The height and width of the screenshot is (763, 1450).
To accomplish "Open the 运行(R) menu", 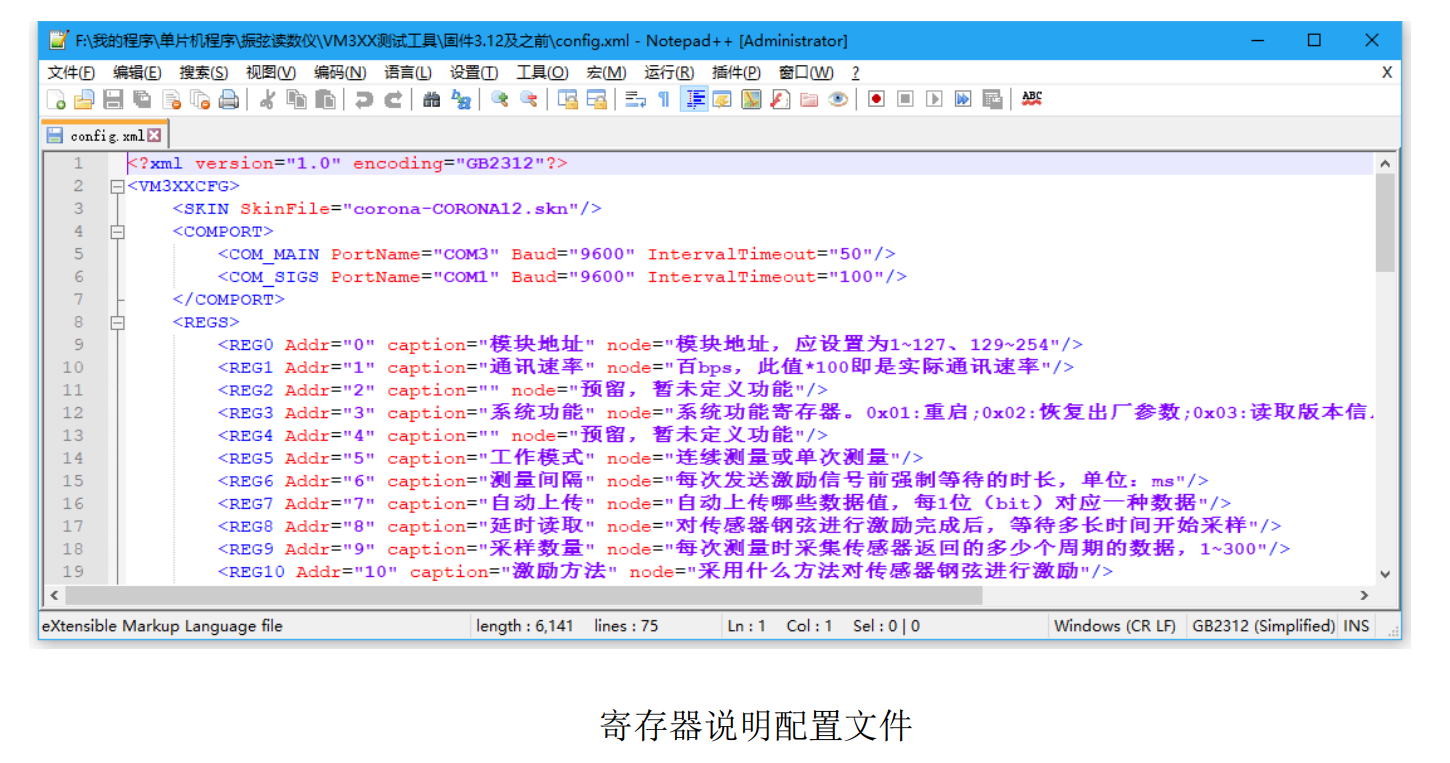I will (669, 72).
